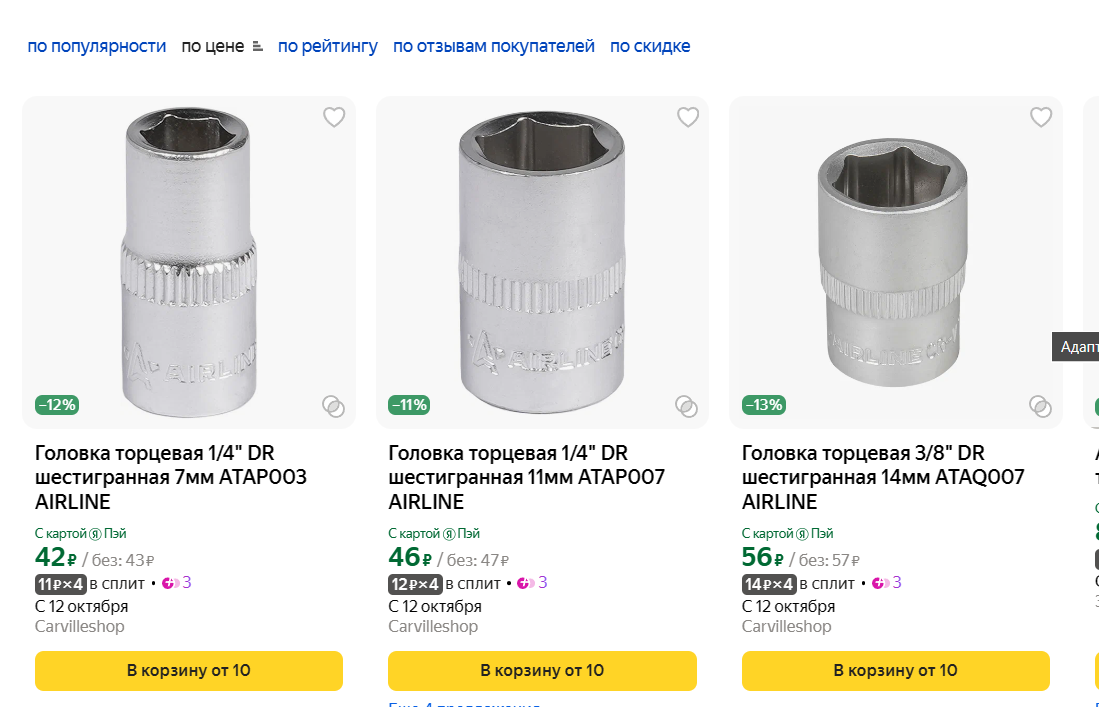Viewport: 1099px width, 707px height.
Task: Add 7mm socket to comparison list icon
Action: (x=333, y=406)
